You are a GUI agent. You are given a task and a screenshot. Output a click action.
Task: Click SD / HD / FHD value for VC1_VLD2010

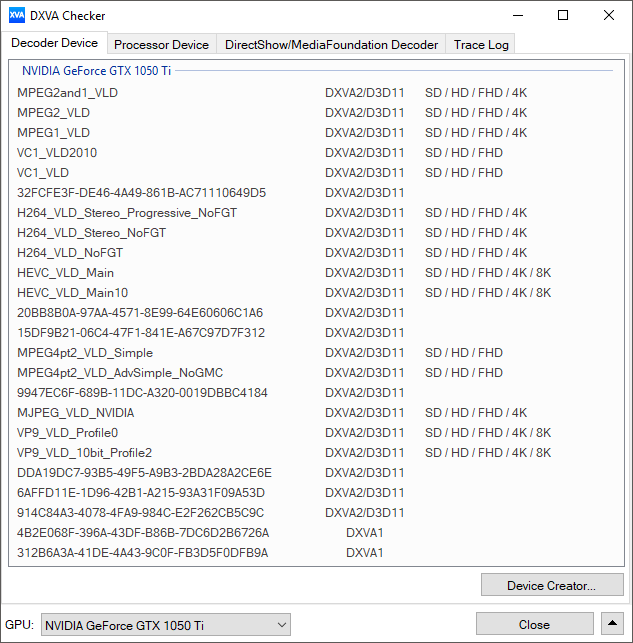(464, 153)
